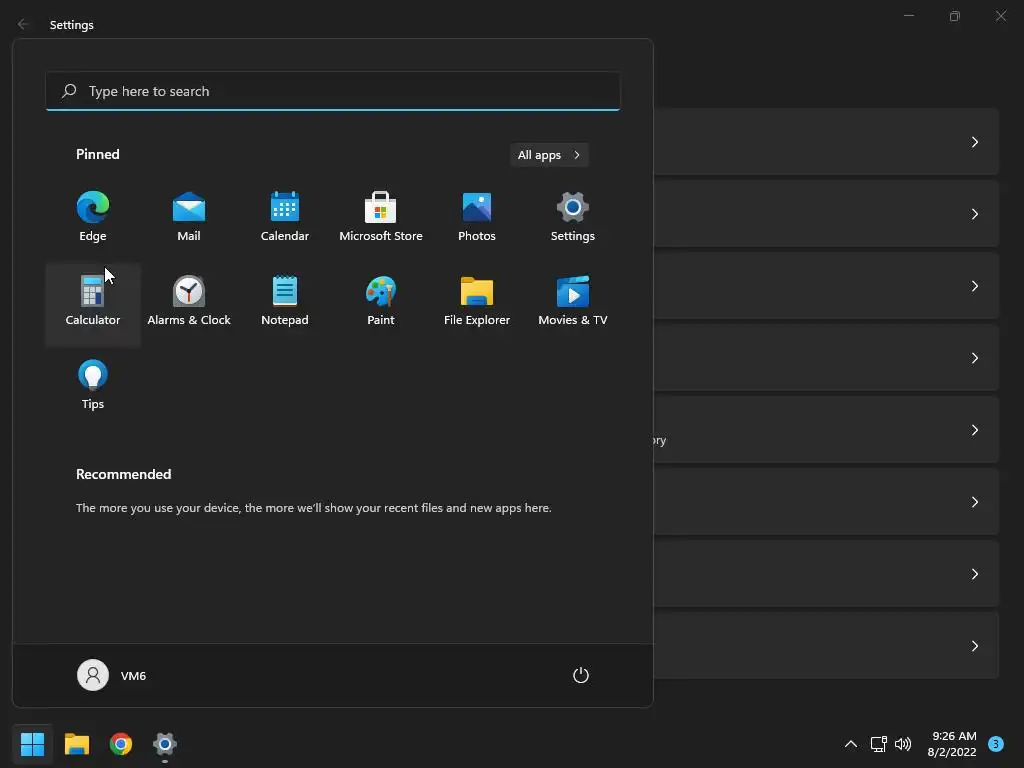Viewport: 1024px width, 768px height.
Task: Launch the Mail app
Action: [189, 217]
